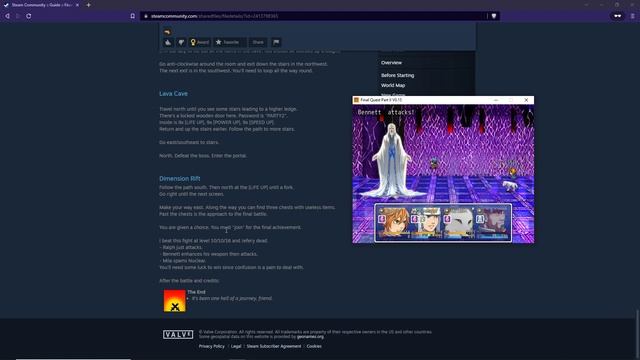Click the guide author's avatar icon above rating buttons
The width and height of the screenshot is (640, 360).
(x=167, y=32)
